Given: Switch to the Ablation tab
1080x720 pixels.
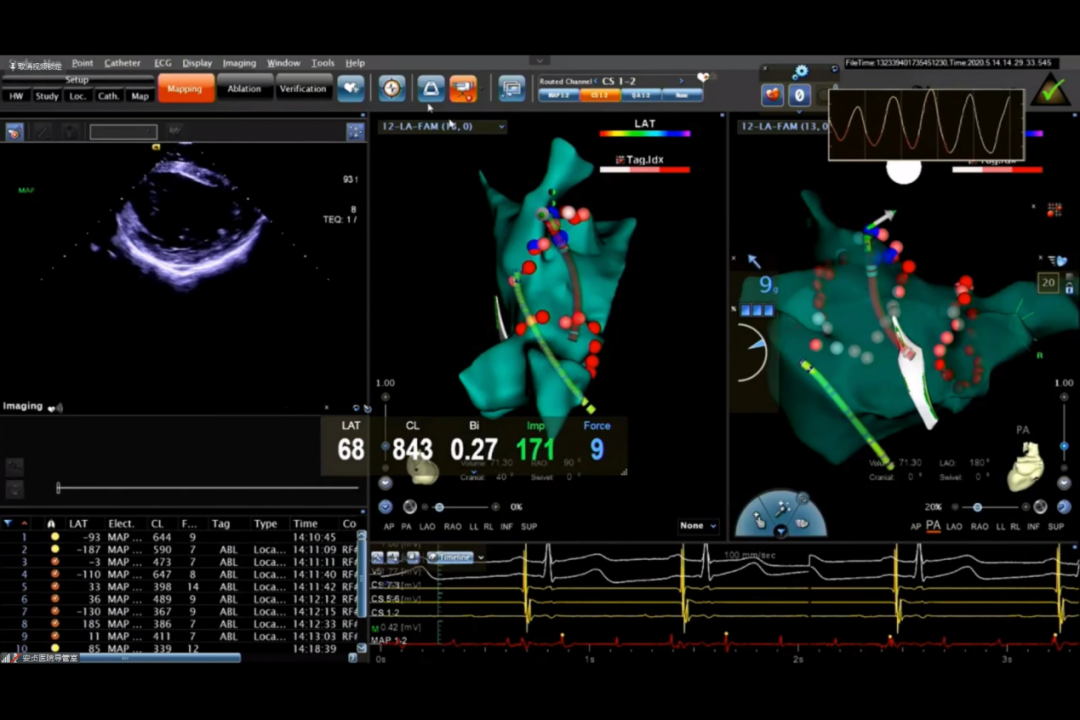Looking at the screenshot, I should 244,89.
